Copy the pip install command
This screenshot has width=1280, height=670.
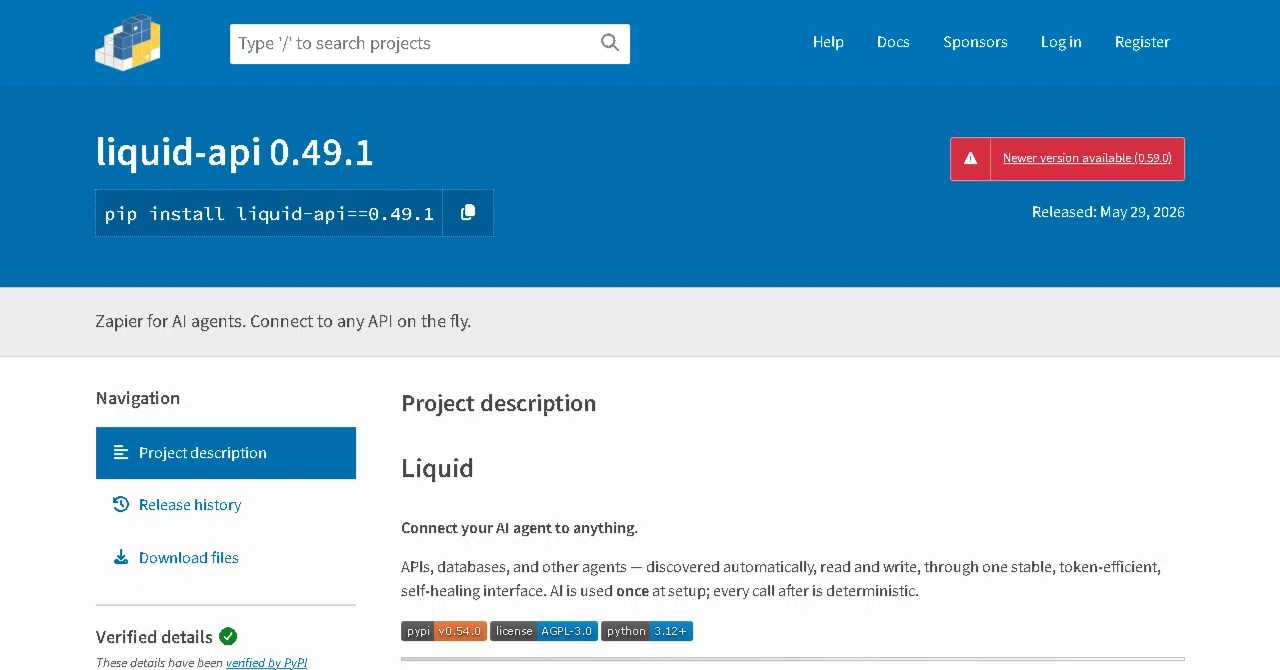(x=468, y=213)
